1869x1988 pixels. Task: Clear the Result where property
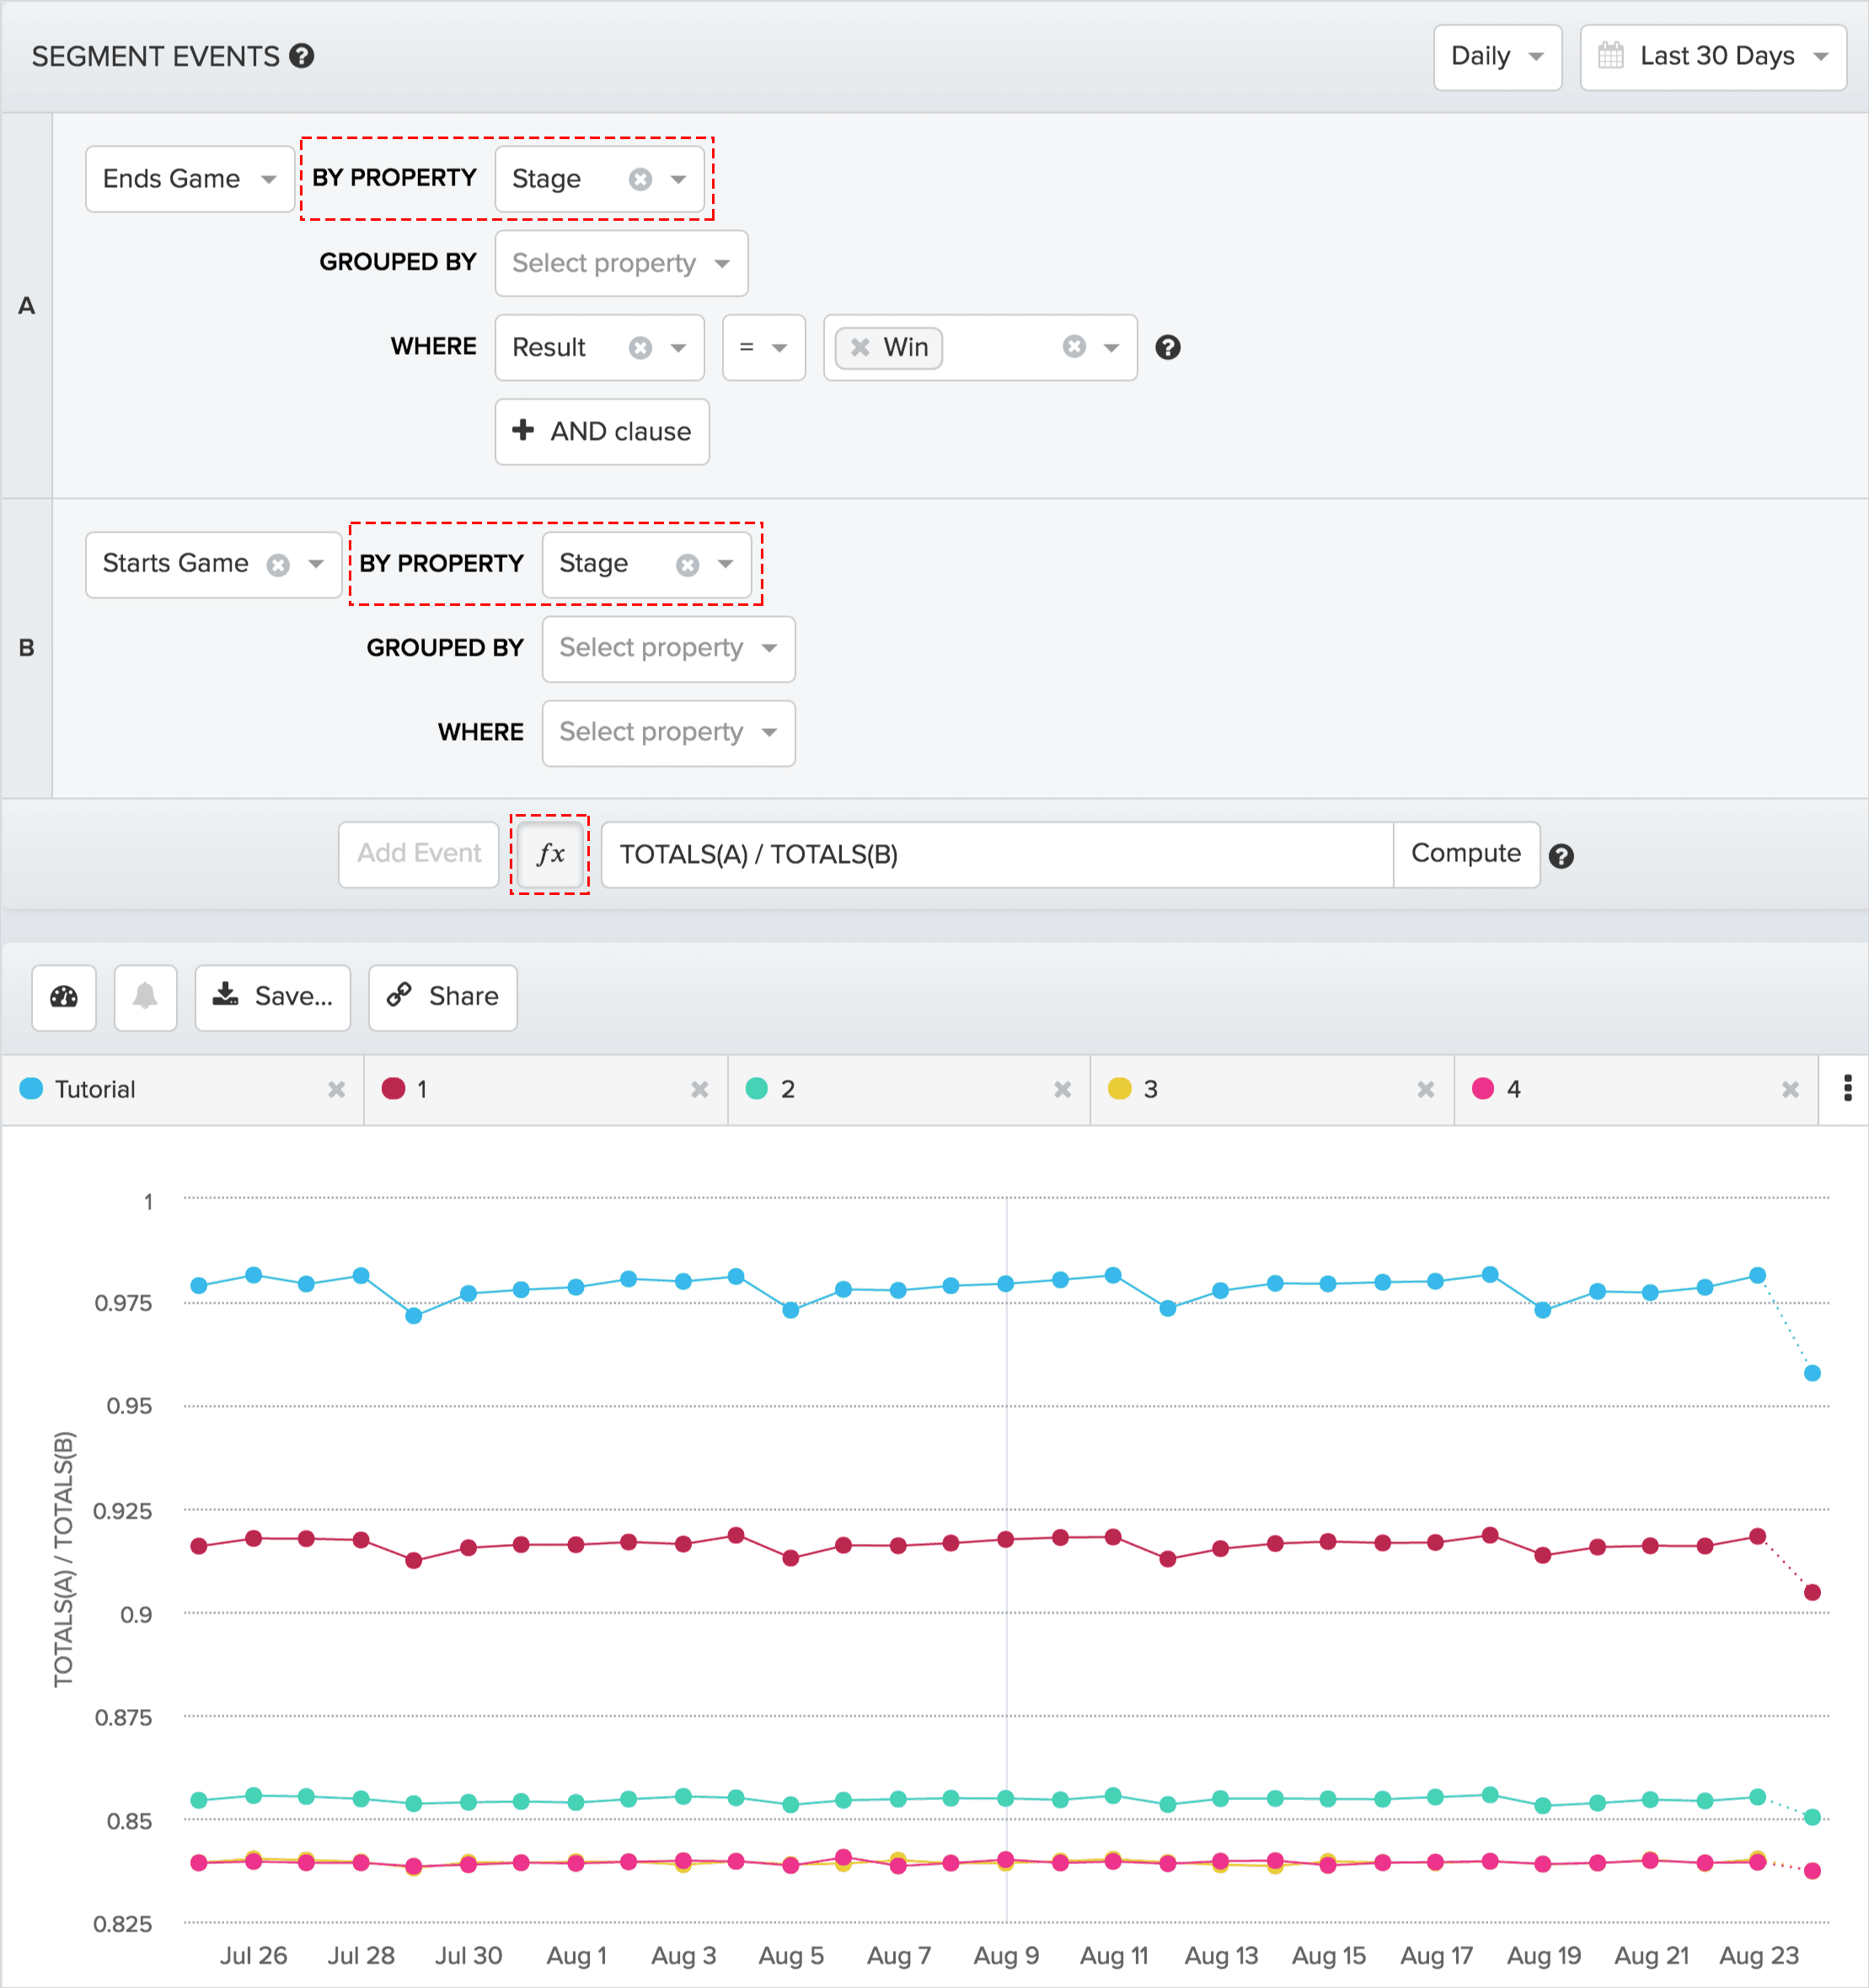pyautogui.click(x=640, y=347)
